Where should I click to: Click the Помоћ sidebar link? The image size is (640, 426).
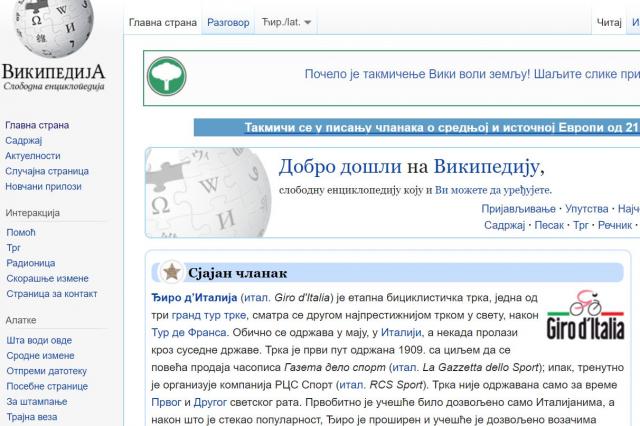click(20, 232)
